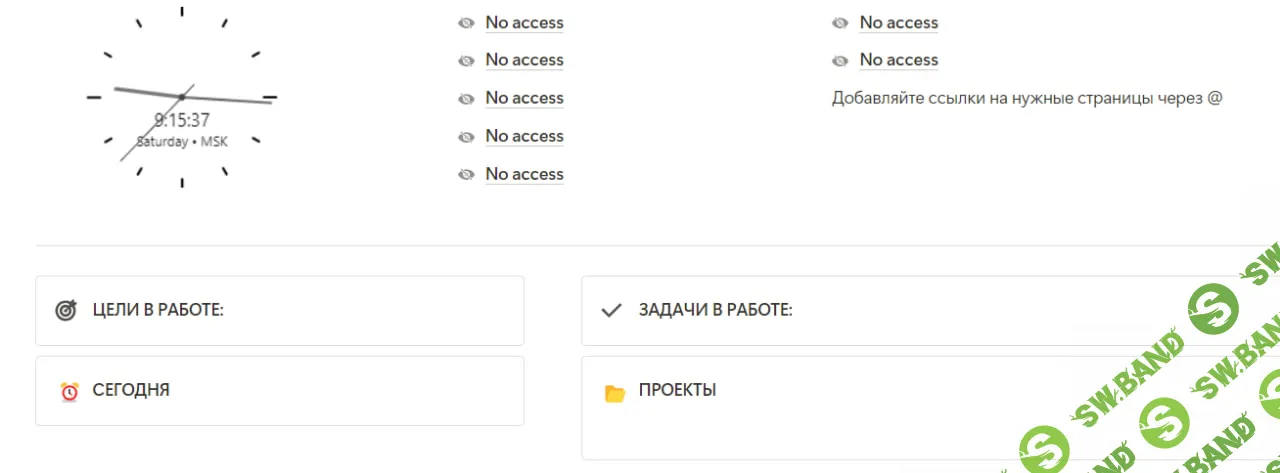Click the fourth No access link in the left column
This screenshot has height=473, width=1280.
(524, 136)
